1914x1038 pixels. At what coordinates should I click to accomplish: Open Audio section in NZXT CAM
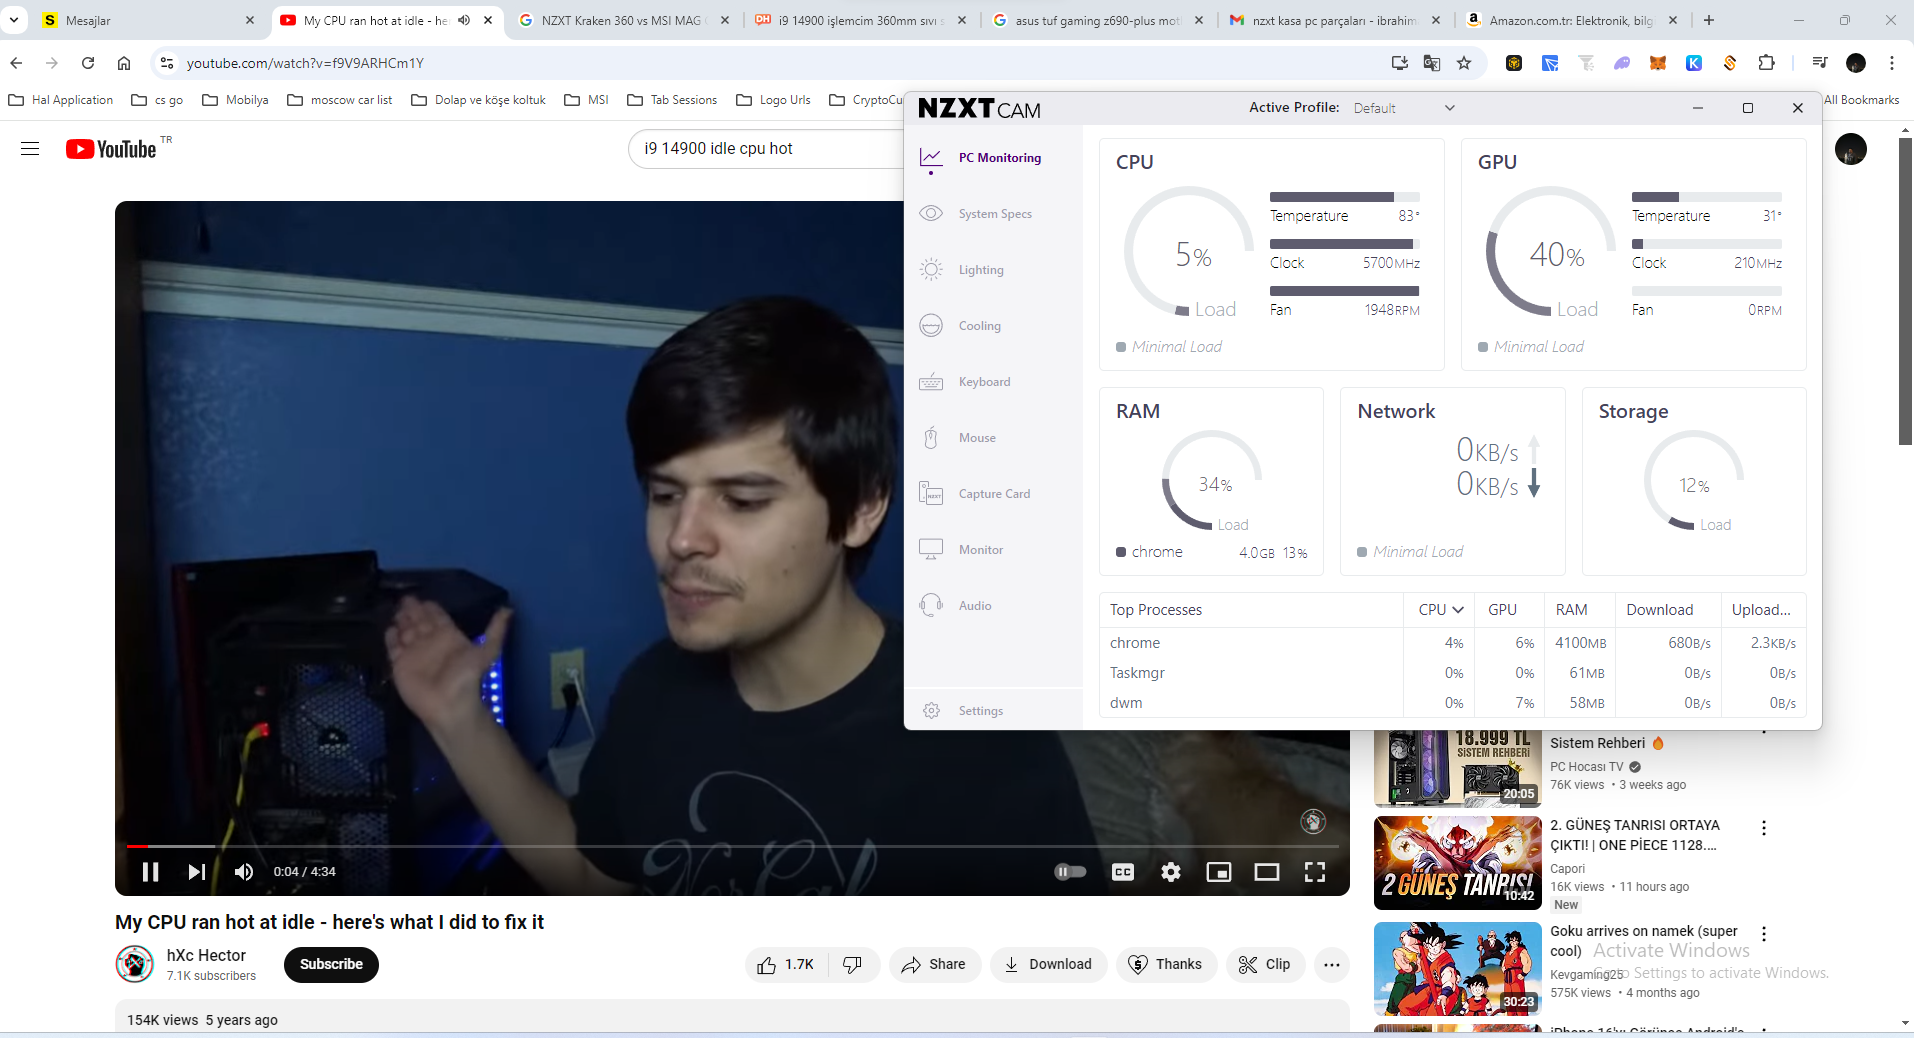click(x=956, y=606)
